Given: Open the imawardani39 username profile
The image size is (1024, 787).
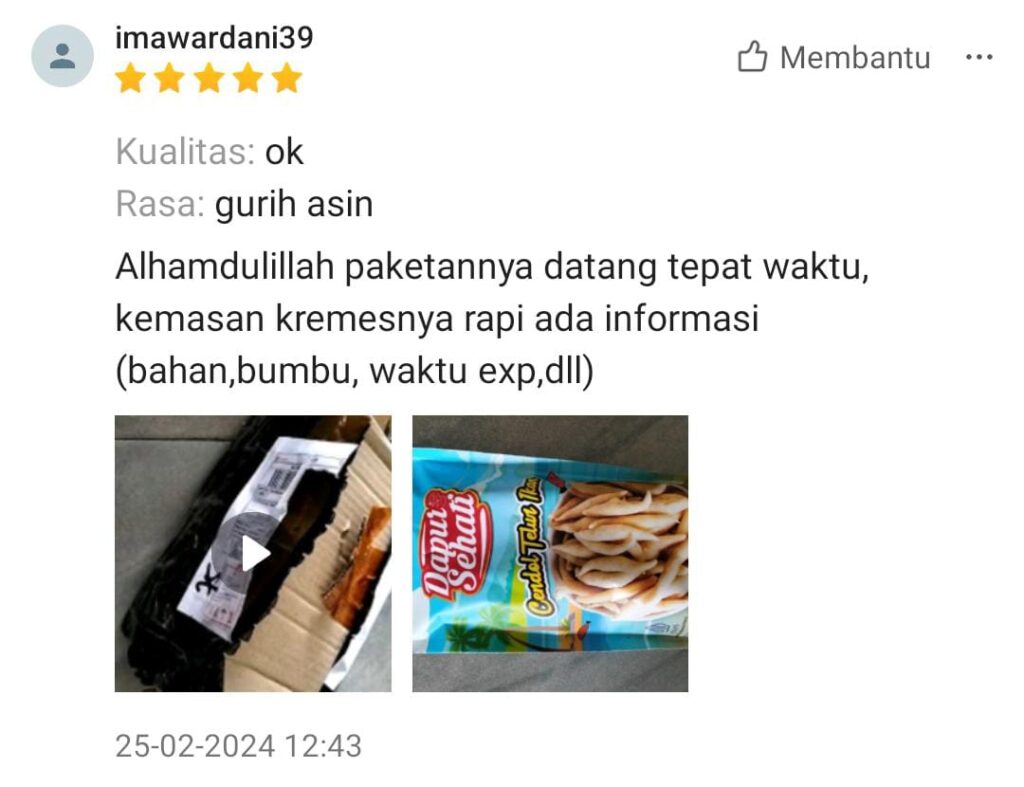Looking at the screenshot, I should click(x=214, y=37).
